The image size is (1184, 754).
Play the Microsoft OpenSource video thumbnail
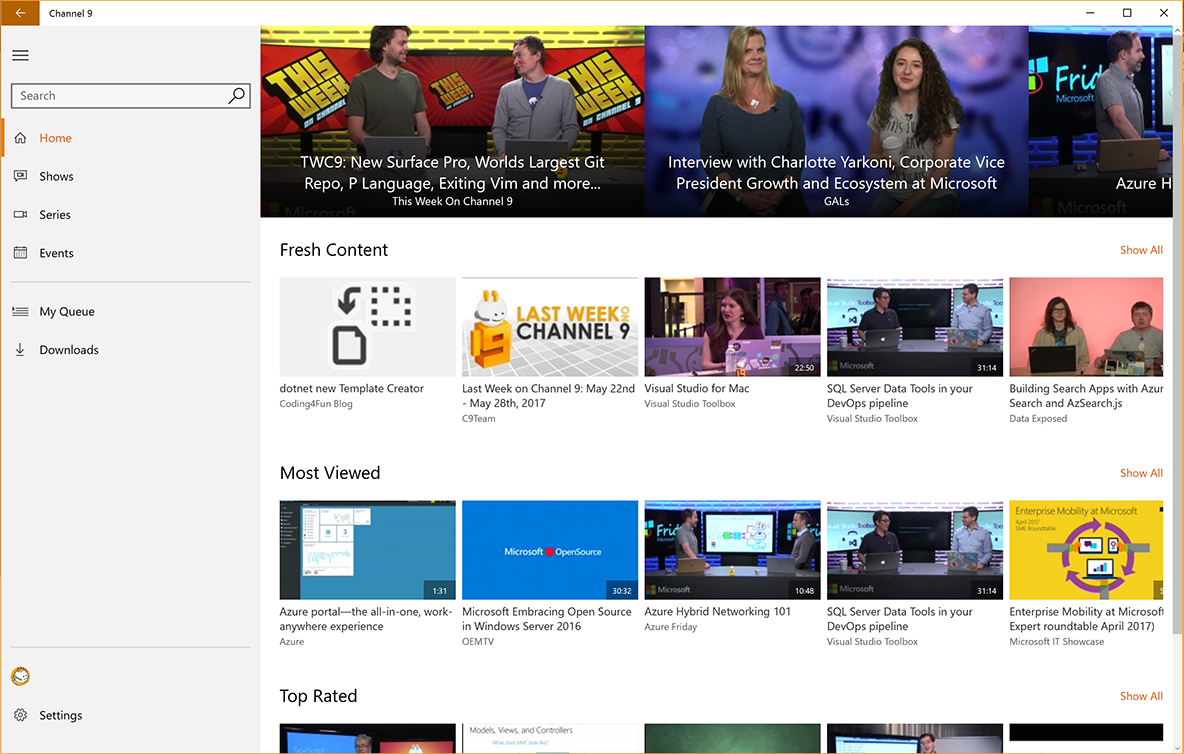pyautogui.click(x=550, y=550)
